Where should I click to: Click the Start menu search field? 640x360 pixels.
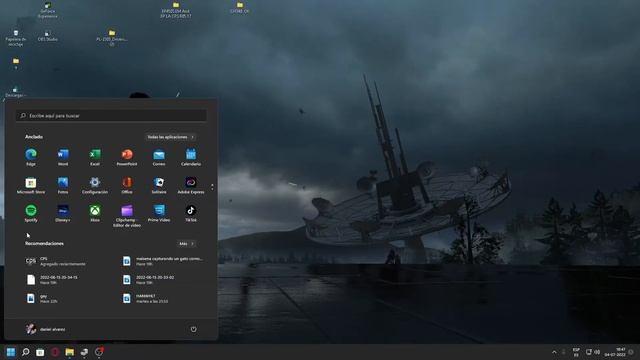[111, 116]
